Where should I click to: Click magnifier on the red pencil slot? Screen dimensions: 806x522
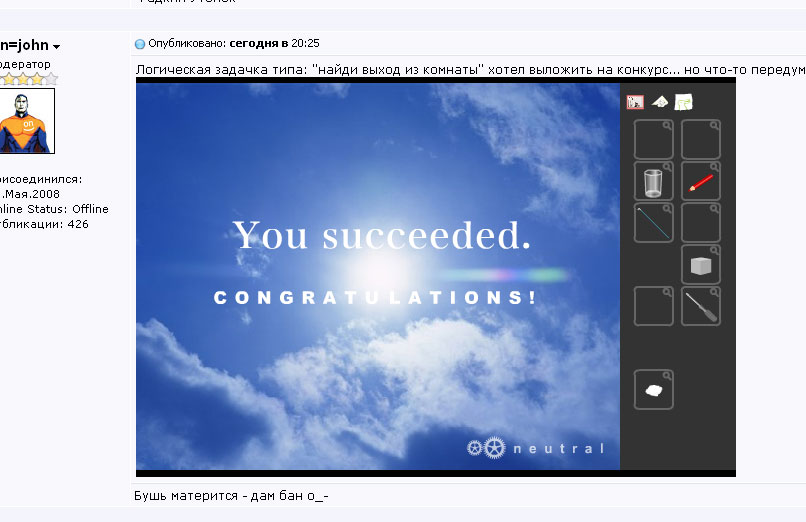click(715, 166)
